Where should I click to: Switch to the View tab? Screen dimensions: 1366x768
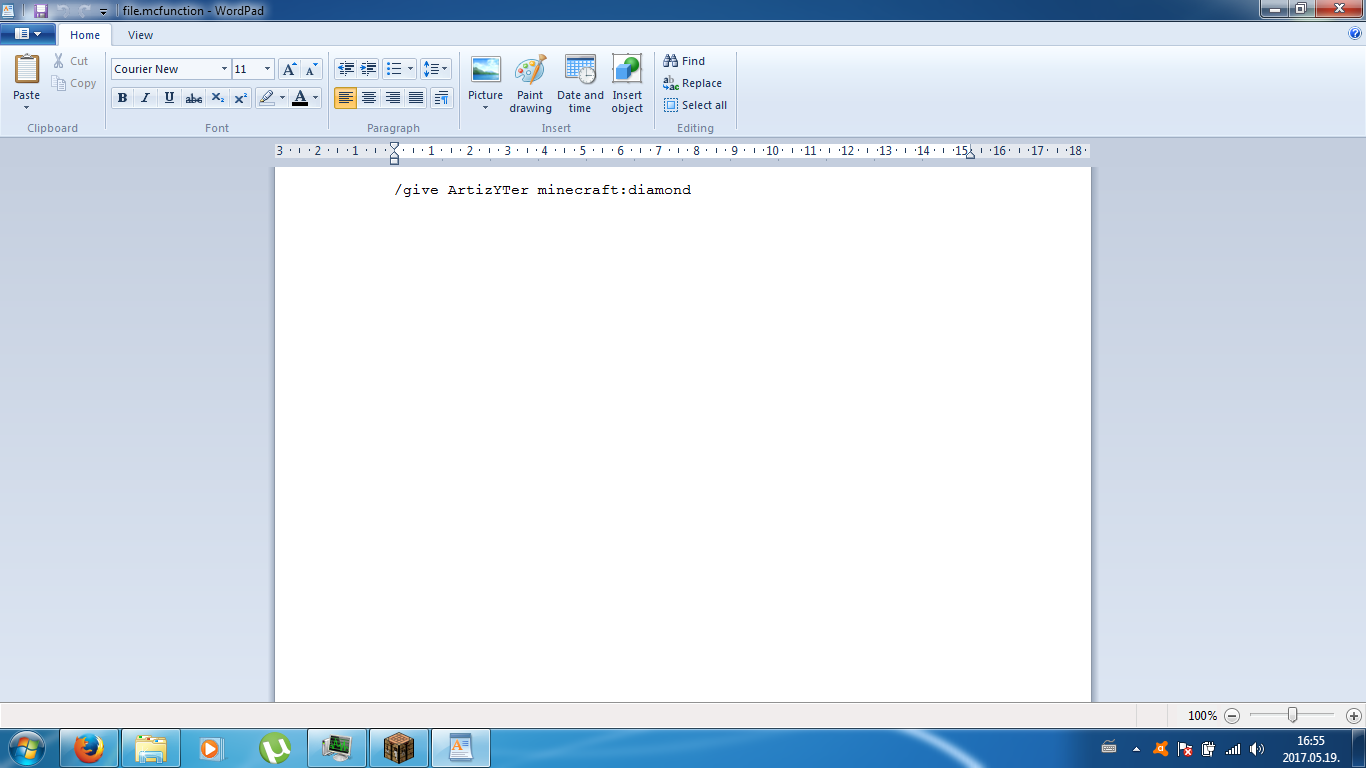tap(141, 35)
